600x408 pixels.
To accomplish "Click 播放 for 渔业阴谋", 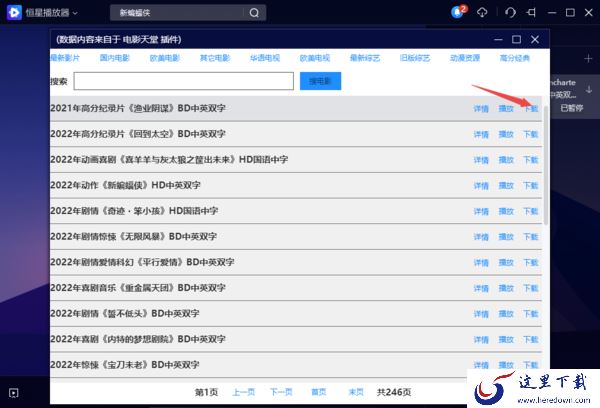I will [x=506, y=109].
